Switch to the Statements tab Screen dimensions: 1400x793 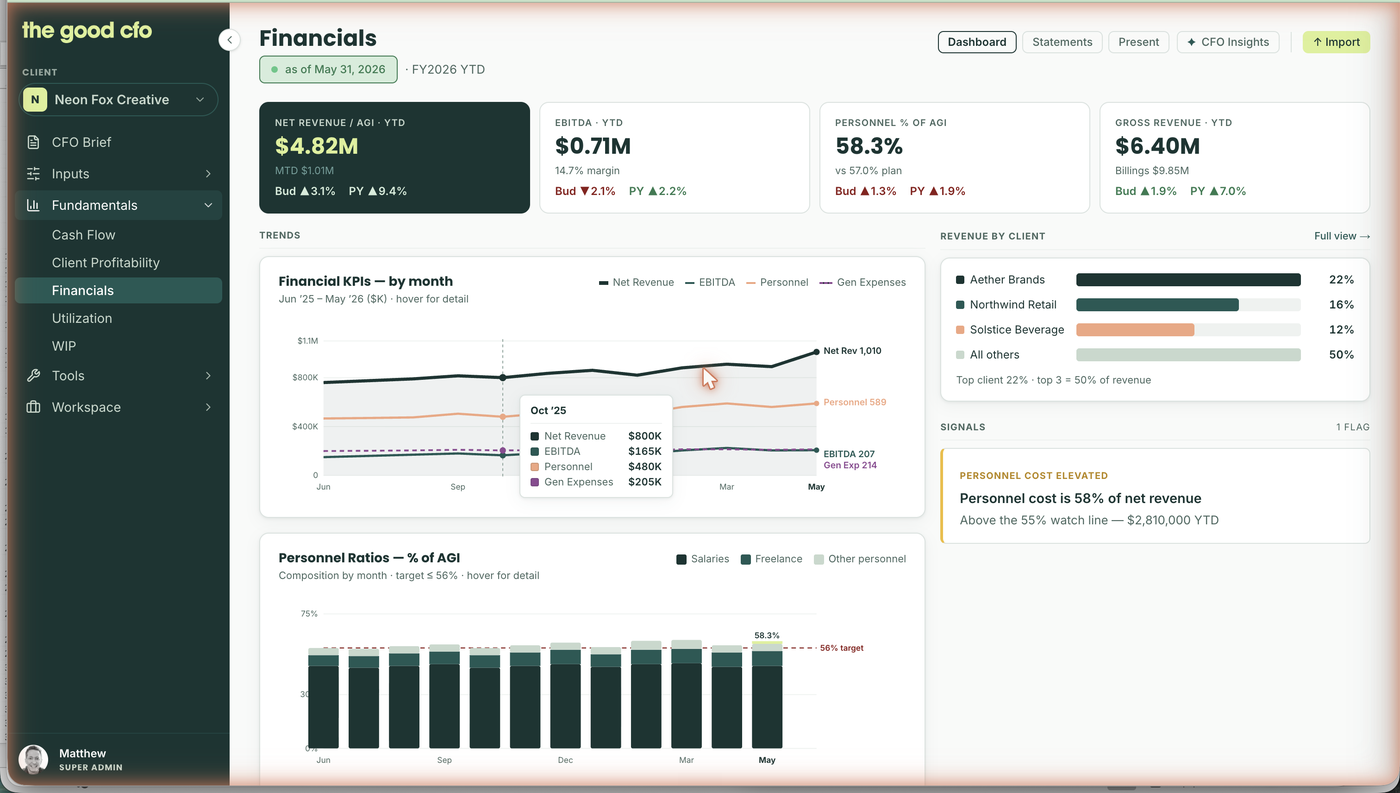tap(1062, 42)
